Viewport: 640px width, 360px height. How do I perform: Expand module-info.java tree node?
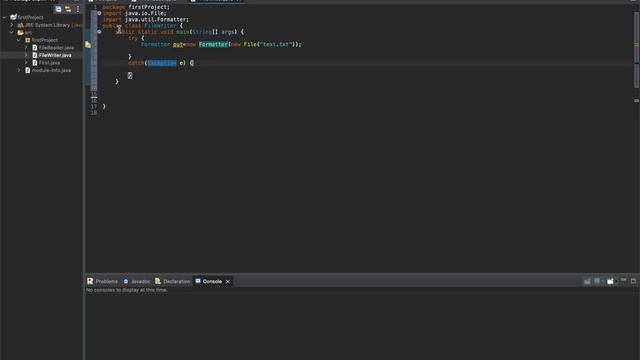point(19,70)
